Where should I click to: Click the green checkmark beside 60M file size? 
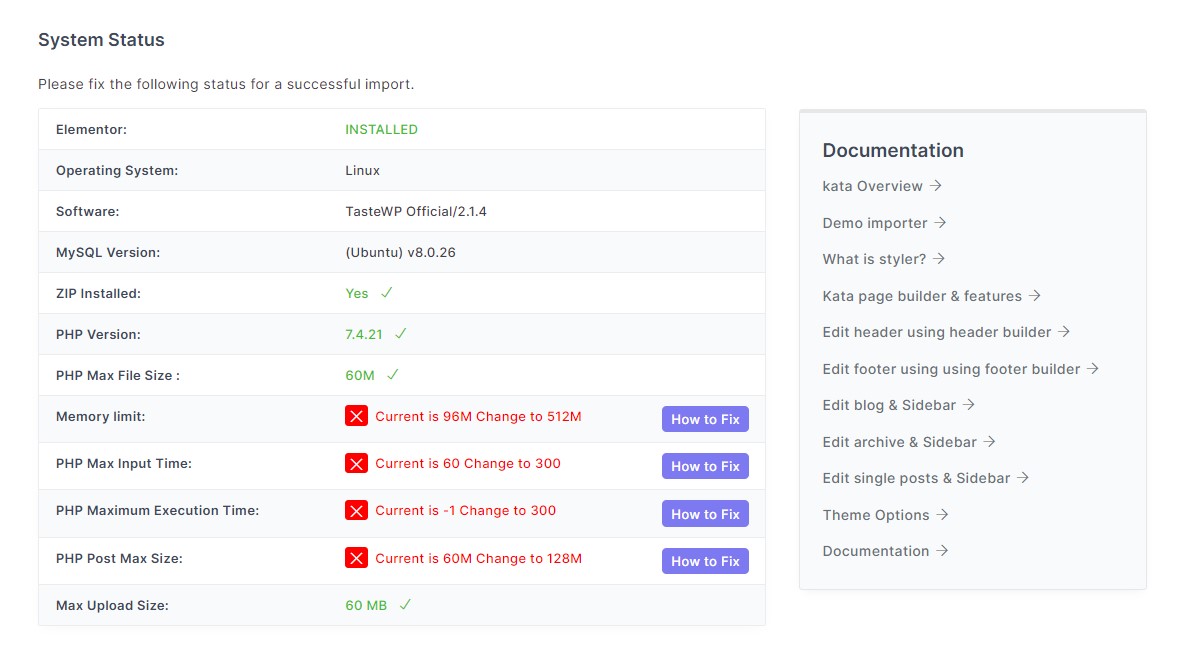tap(393, 375)
